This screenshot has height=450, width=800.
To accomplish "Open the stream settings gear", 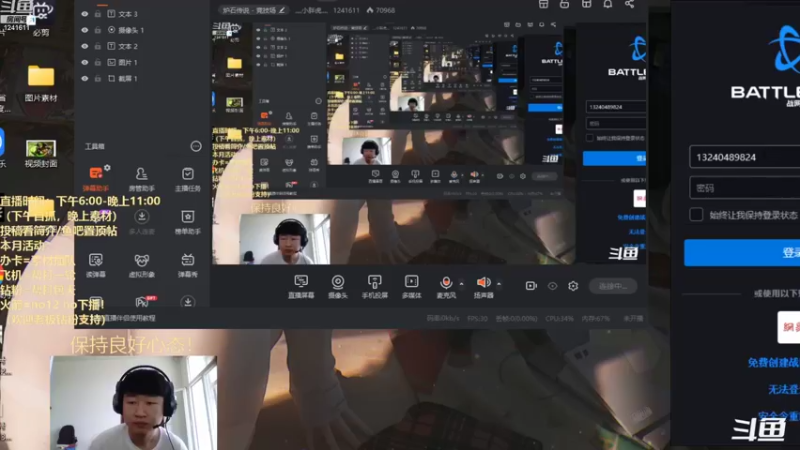I will click(573, 286).
